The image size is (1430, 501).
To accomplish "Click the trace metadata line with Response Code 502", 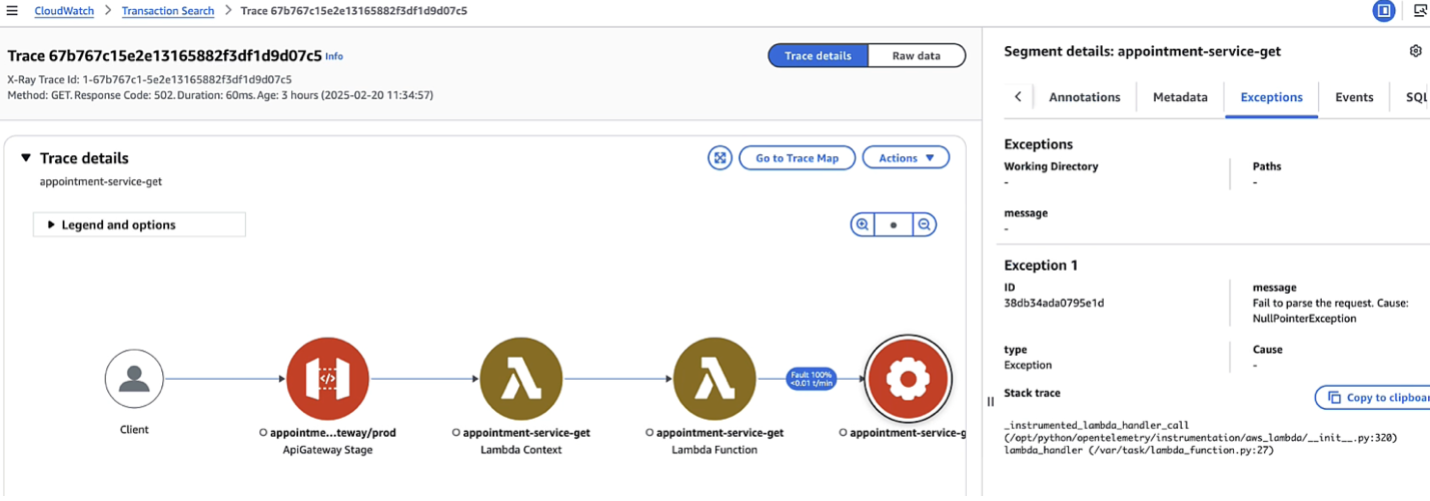I will (220, 95).
